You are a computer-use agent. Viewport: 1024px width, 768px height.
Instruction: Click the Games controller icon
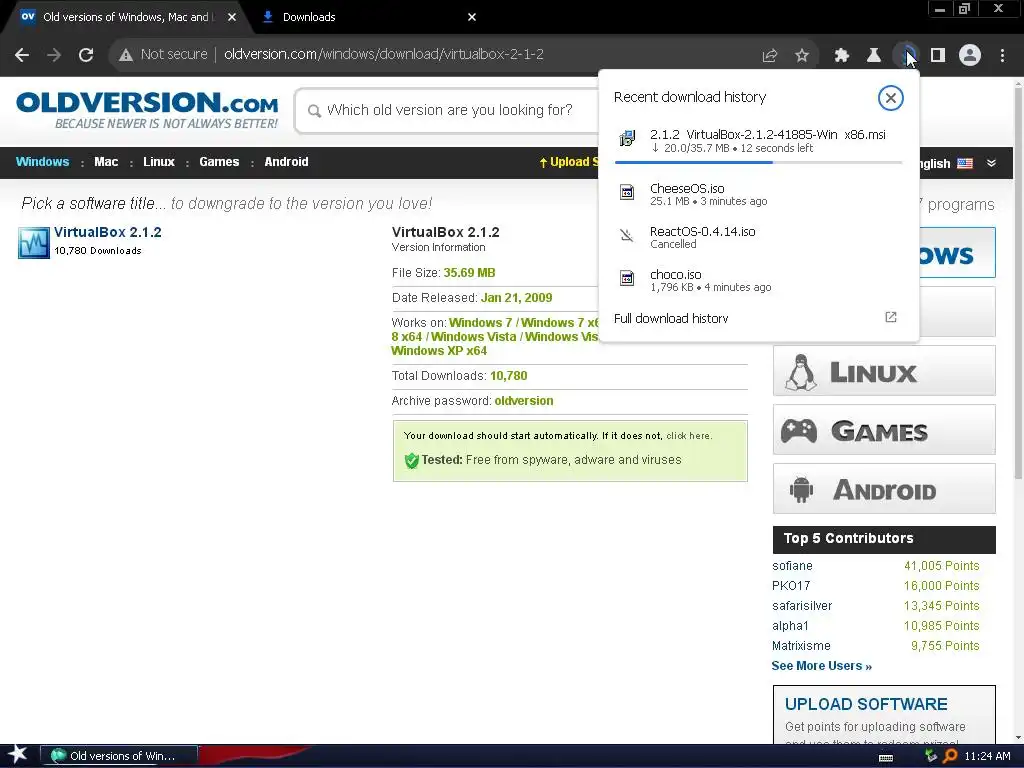tap(799, 431)
